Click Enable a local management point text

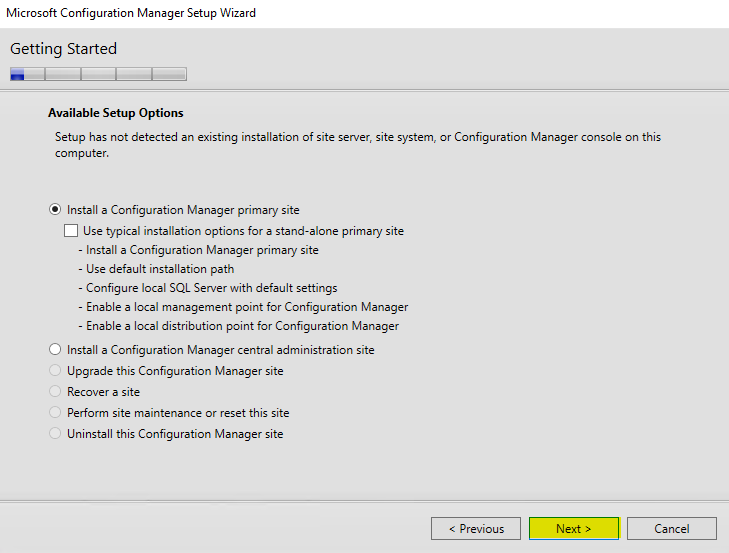tap(246, 307)
